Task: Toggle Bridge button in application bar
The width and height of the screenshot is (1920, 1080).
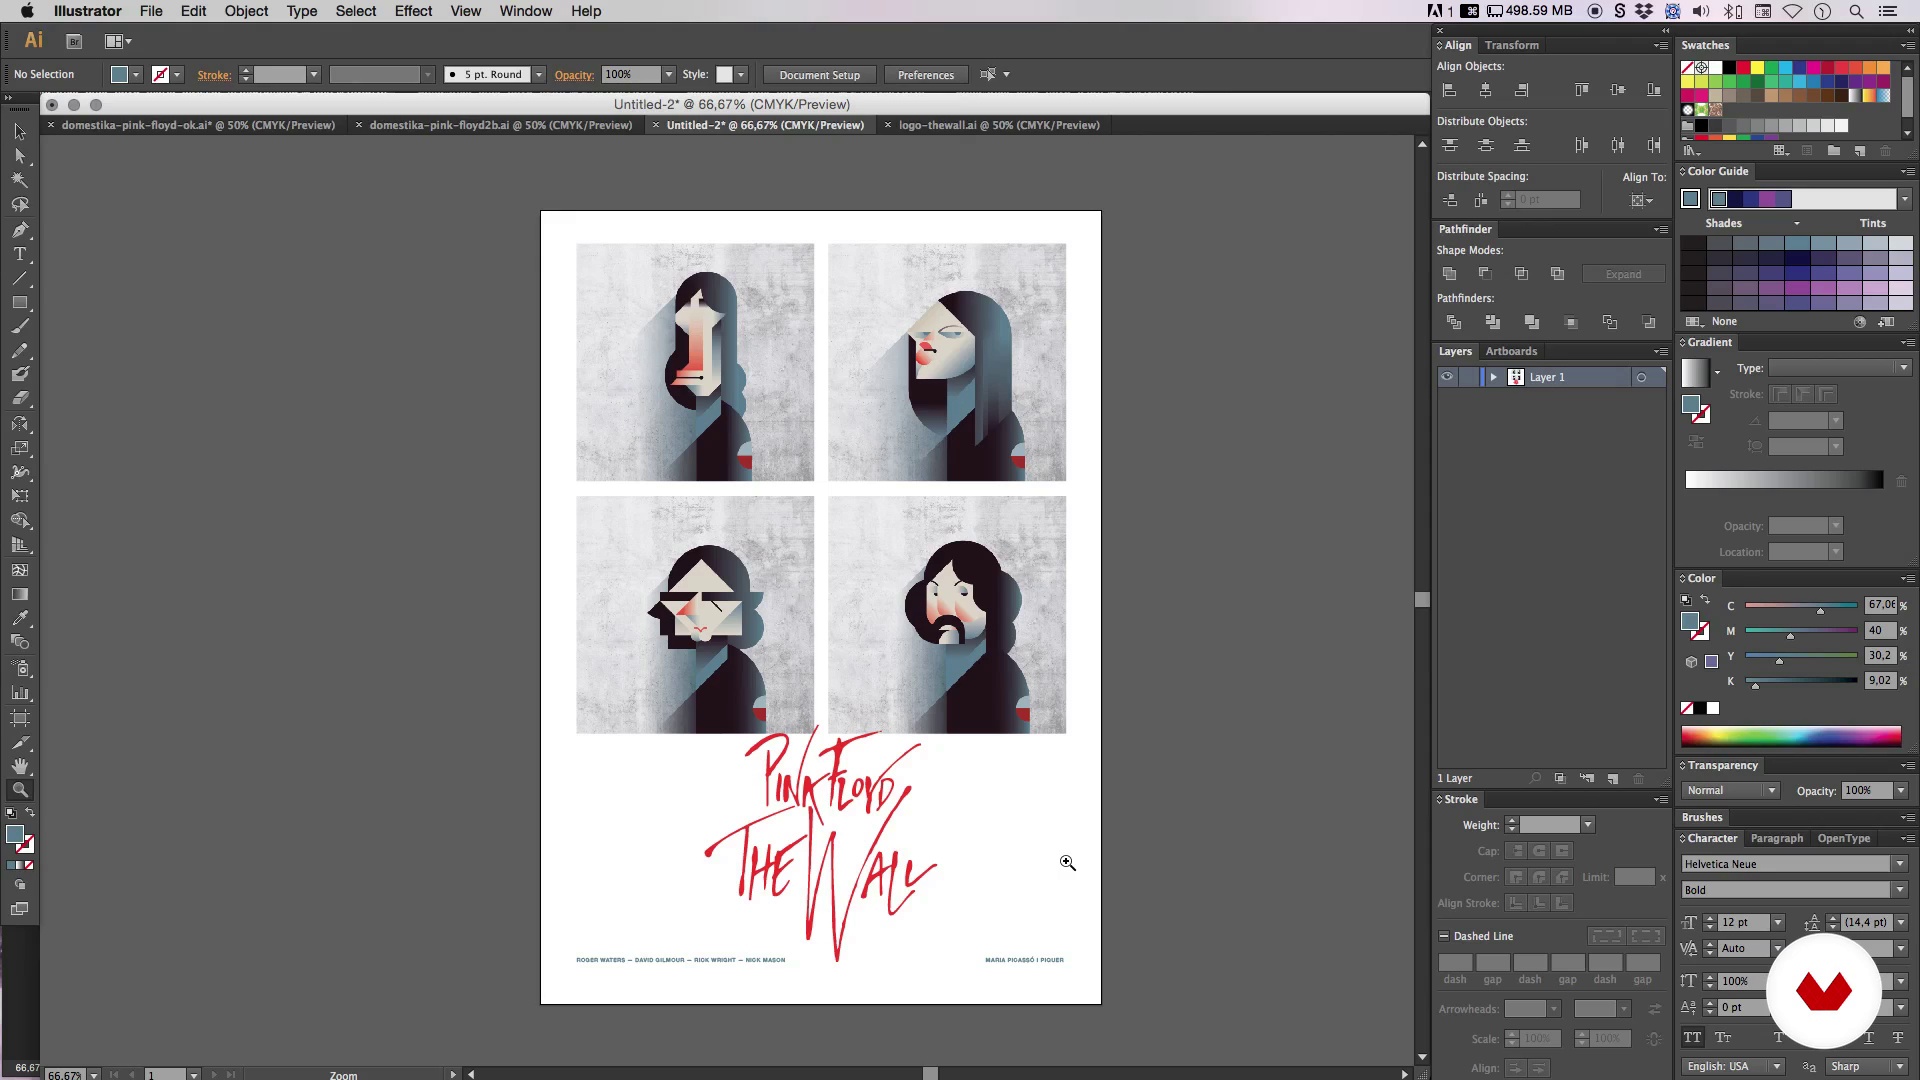Action: [x=73, y=41]
